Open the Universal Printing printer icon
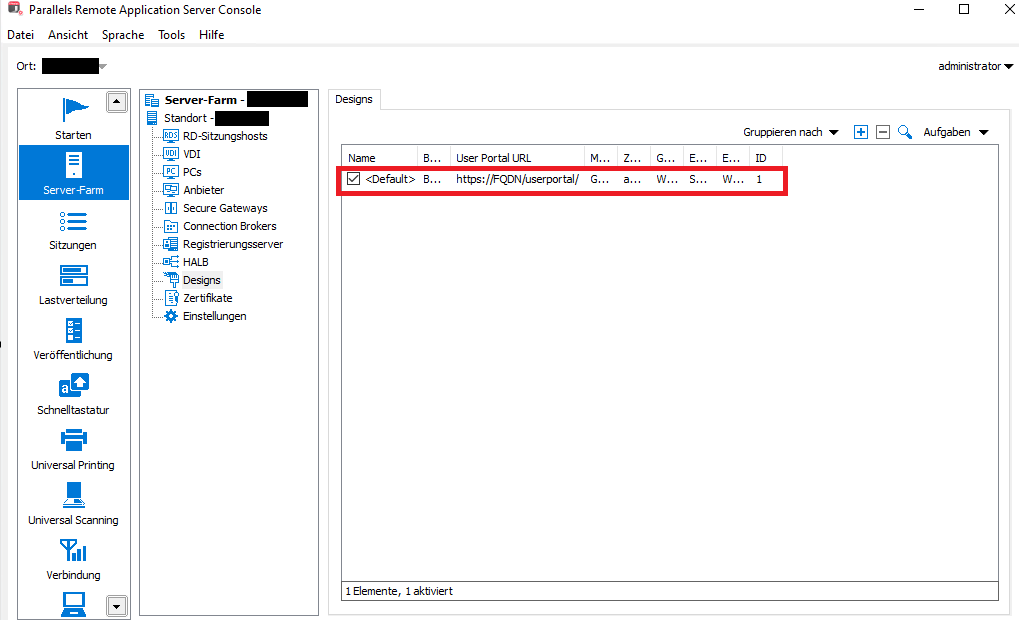This screenshot has width=1019, height=620. 73,440
